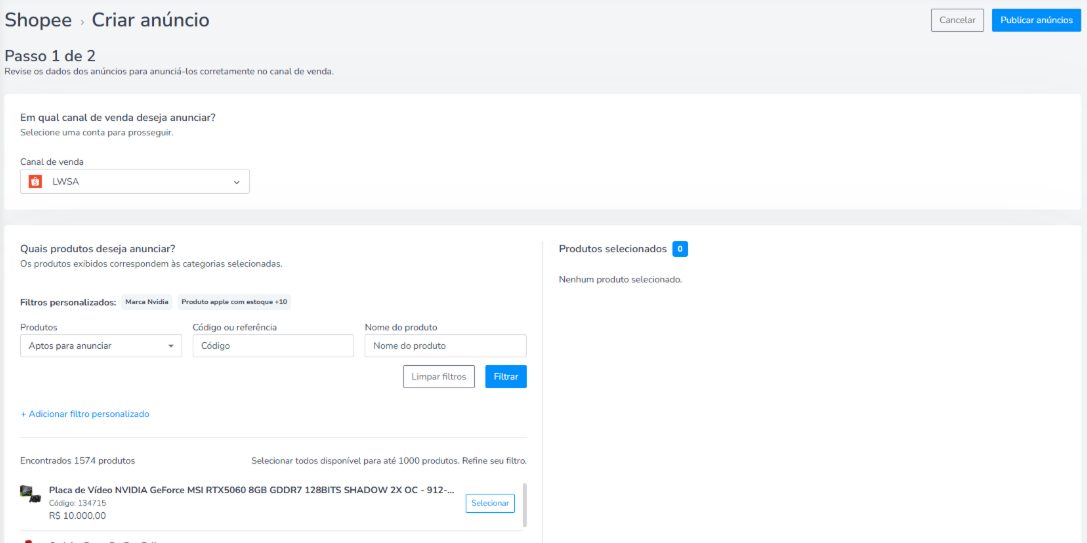Click the Shopee breadcrumb link

pyautogui.click(x=38, y=20)
